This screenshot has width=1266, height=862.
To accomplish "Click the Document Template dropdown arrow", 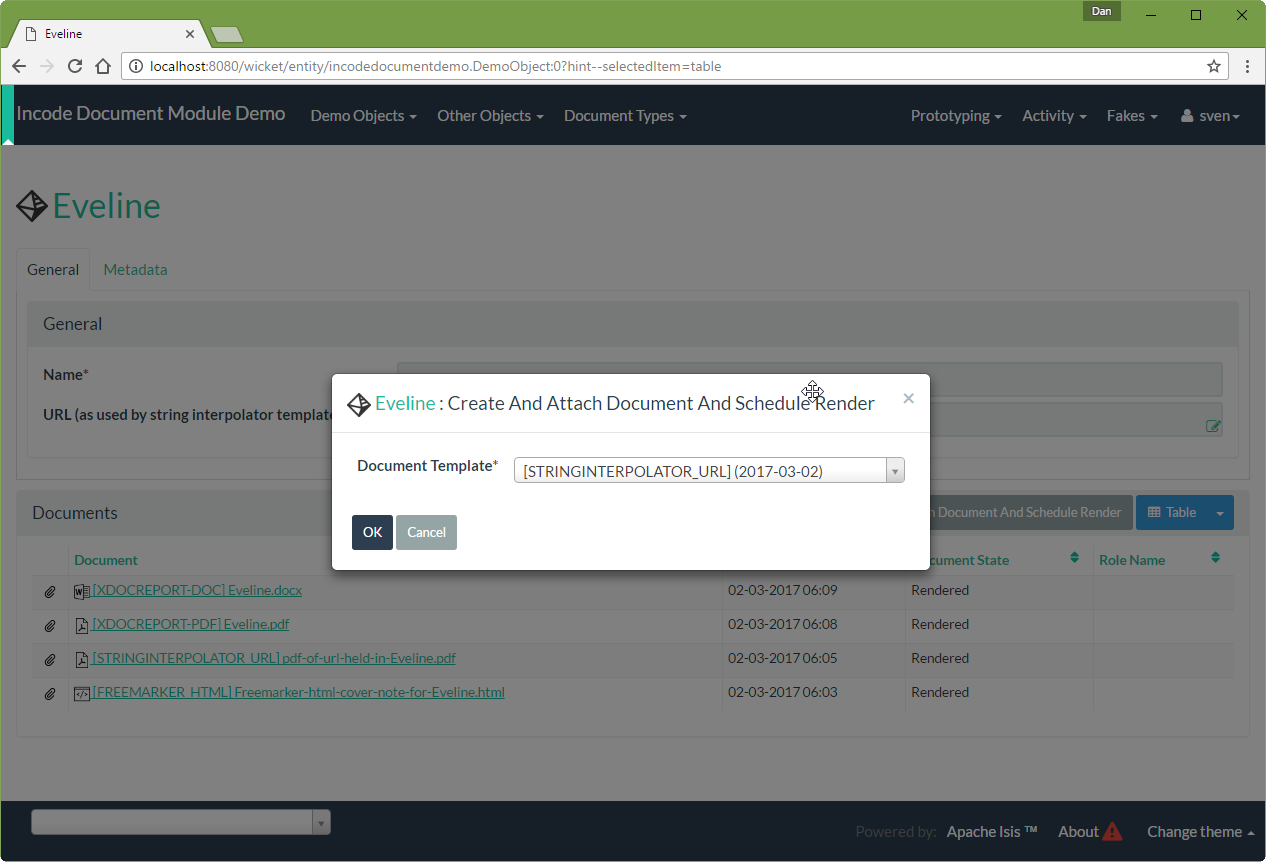I will click(895, 471).
